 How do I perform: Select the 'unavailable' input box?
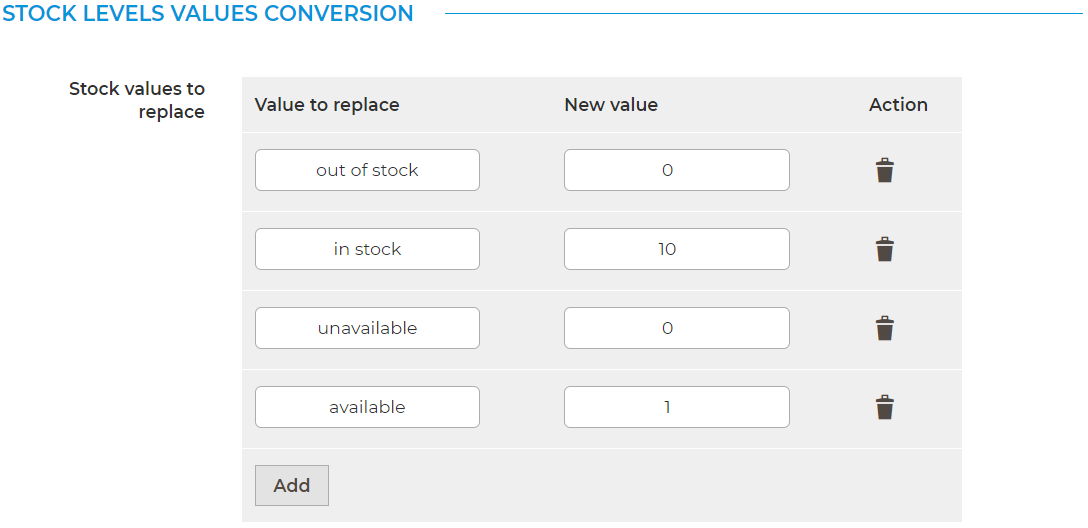tap(367, 328)
